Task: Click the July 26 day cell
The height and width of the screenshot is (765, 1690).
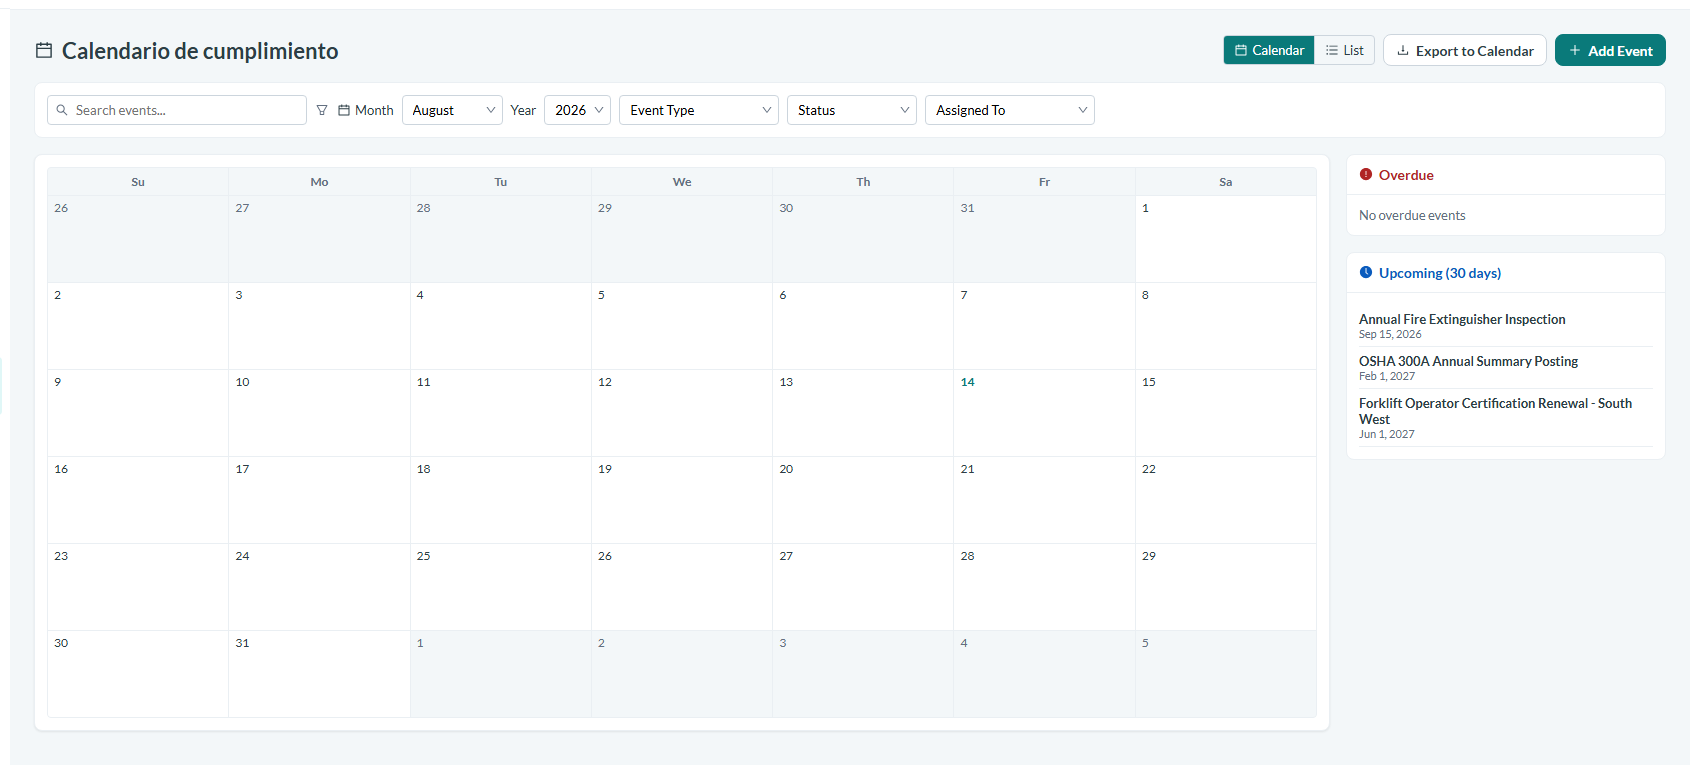Action: (x=138, y=239)
